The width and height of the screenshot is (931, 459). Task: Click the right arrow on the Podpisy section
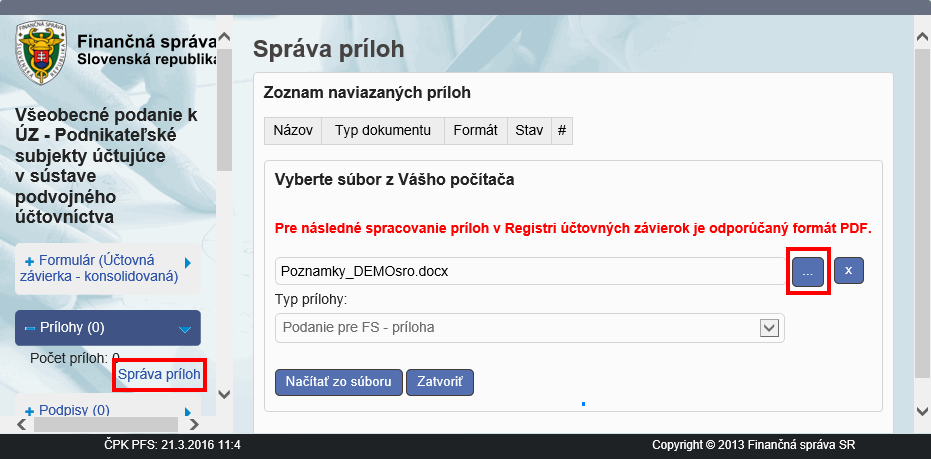[x=188, y=411]
